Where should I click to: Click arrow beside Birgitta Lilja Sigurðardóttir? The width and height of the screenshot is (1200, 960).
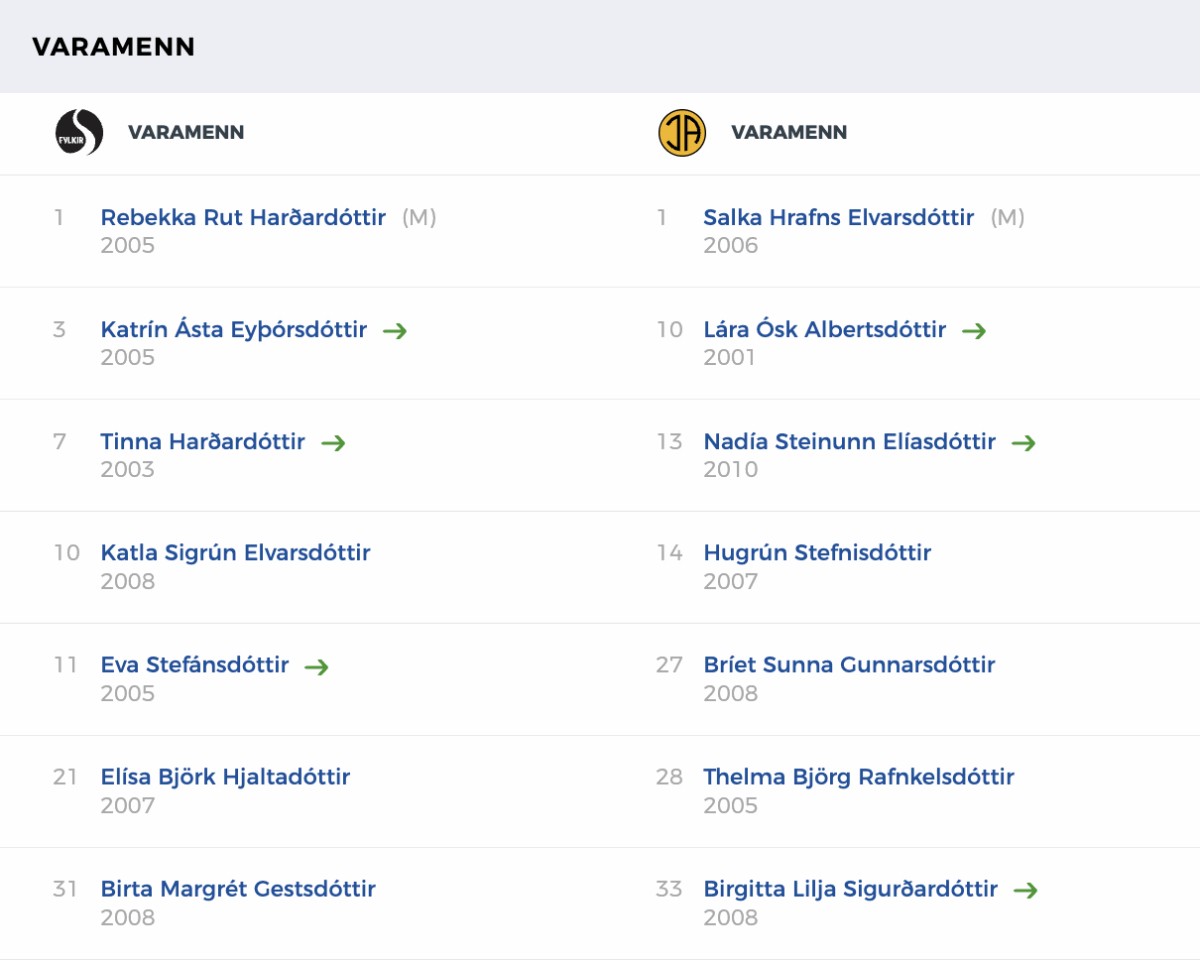pos(1025,890)
